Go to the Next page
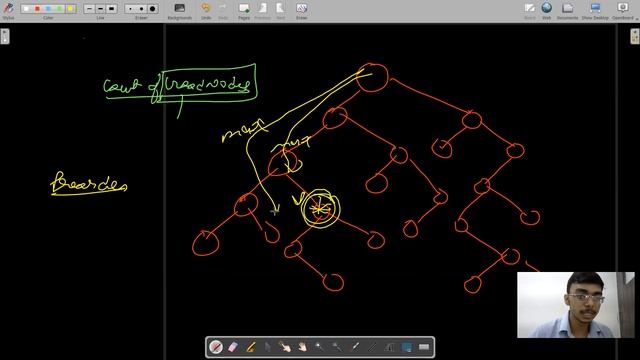This screenshot has width=640, height=360. coord(280,10)
